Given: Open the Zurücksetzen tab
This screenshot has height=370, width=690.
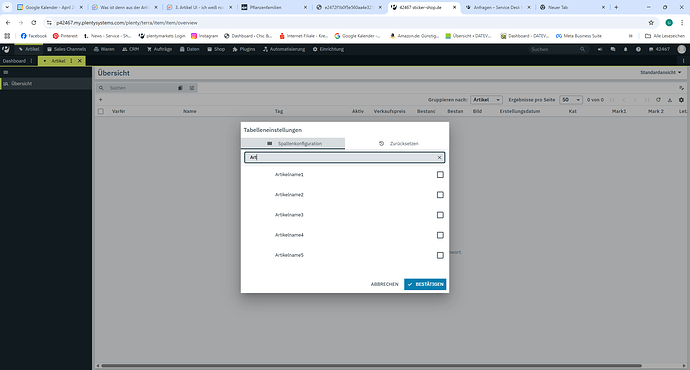Looking at the screenshot, I should point(398,143).
